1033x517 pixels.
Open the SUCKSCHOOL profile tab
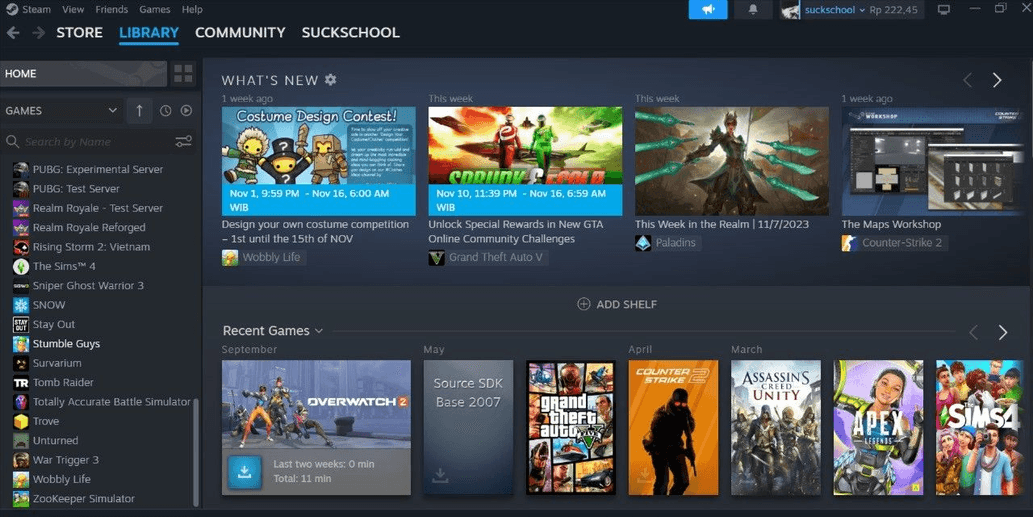pyautogui.click(x=350, y=32)
